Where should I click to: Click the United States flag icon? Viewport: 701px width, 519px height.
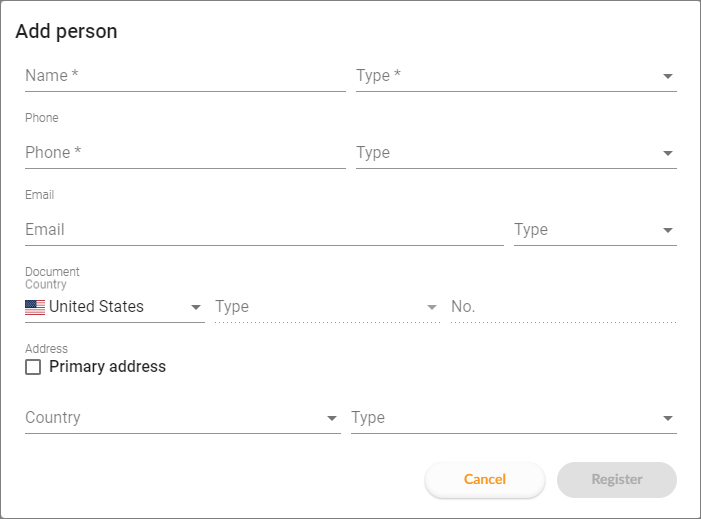click(35, 307)
